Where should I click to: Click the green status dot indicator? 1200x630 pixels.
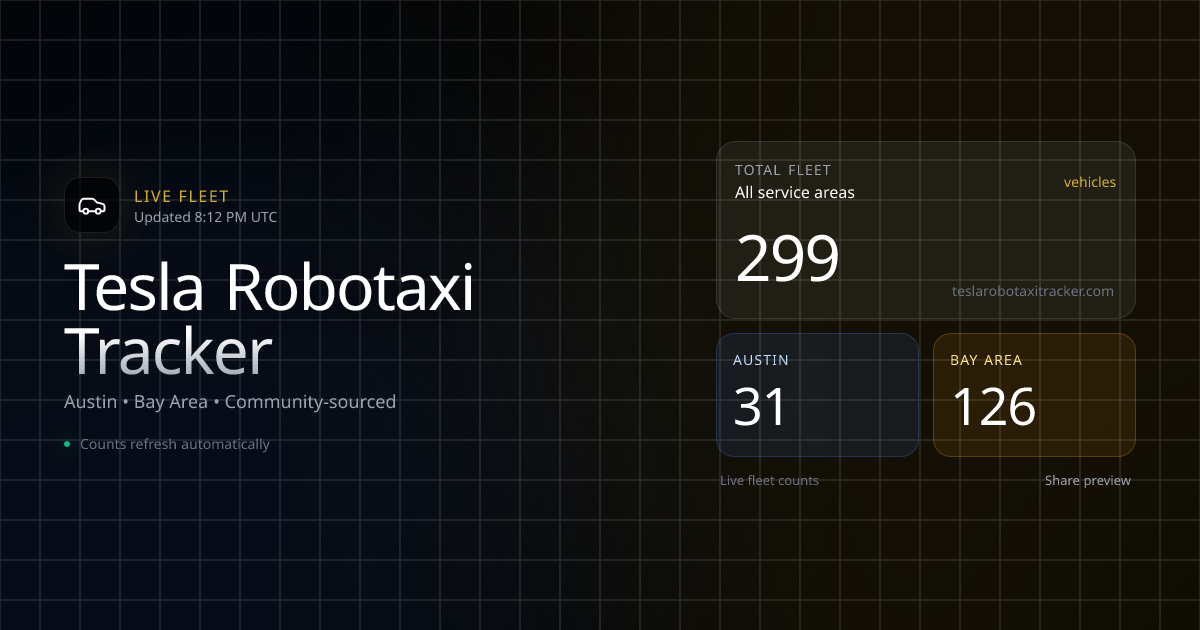(x=67, y=444)
